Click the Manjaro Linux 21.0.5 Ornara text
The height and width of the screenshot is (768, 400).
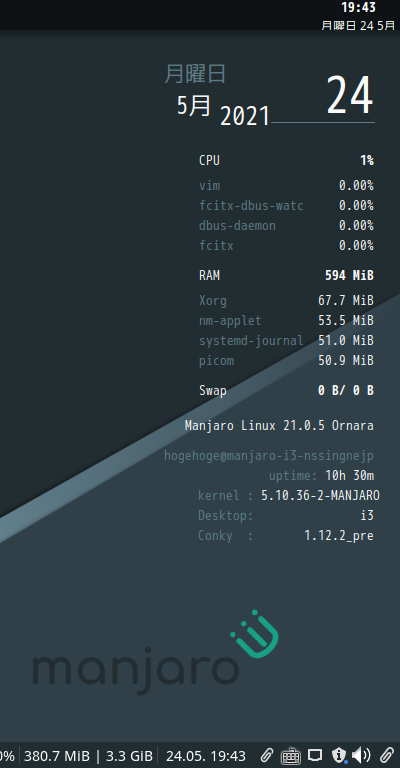(279, 426)
